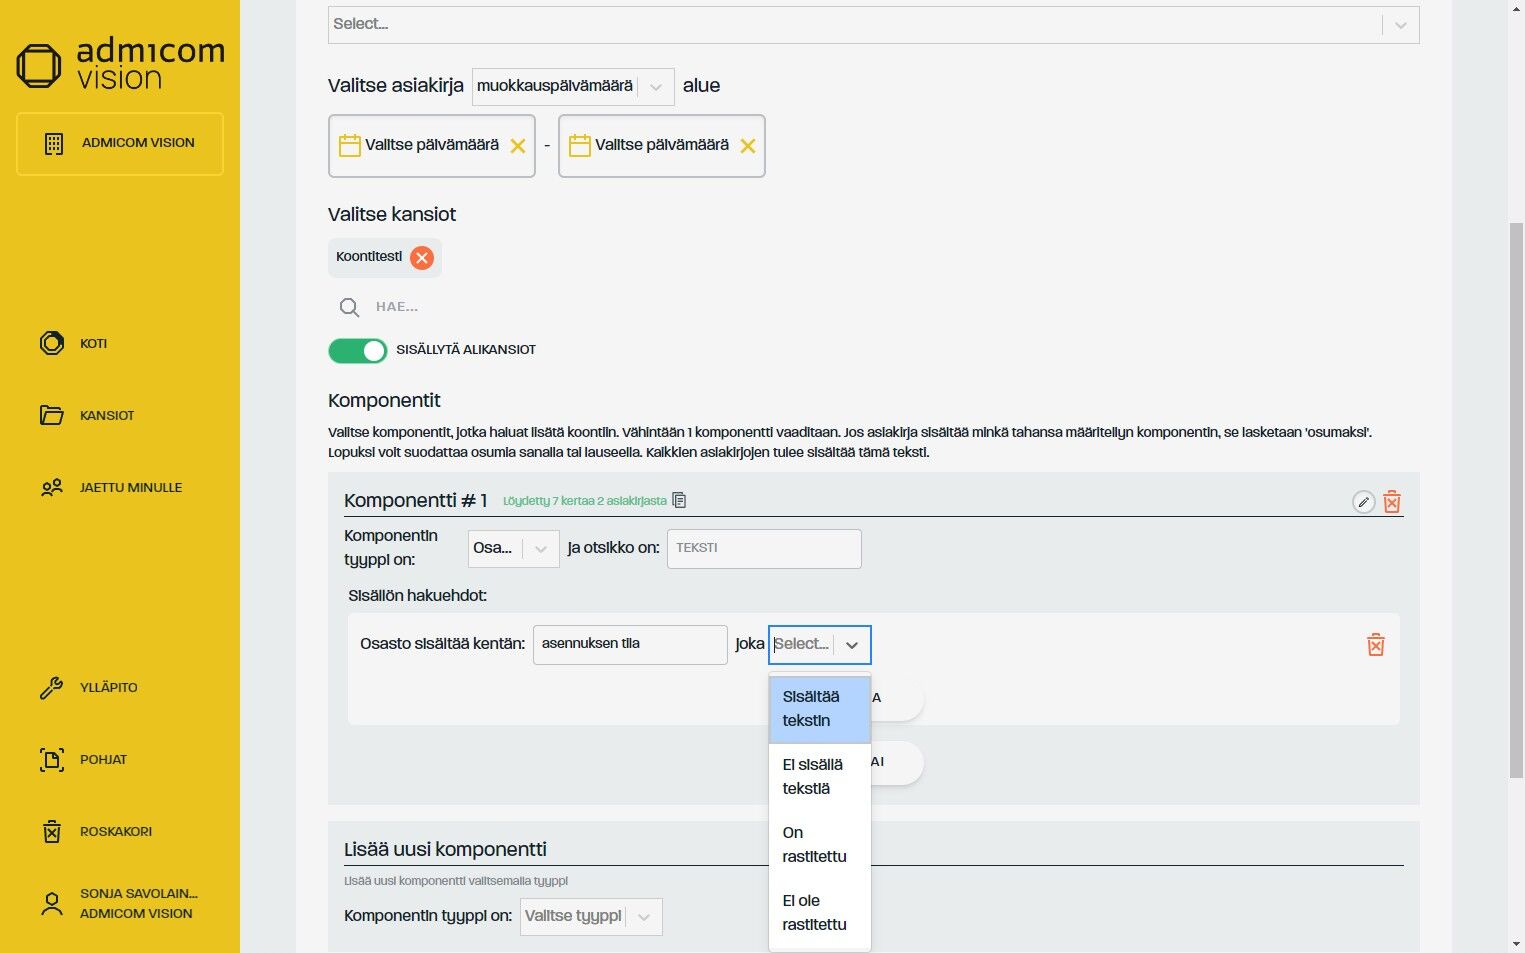Open the muokkauspäivämäärä dropdown
Image resolution: width=1525 pixels, height=953 pixels.
pyautogui.click(x=572, y=87)
